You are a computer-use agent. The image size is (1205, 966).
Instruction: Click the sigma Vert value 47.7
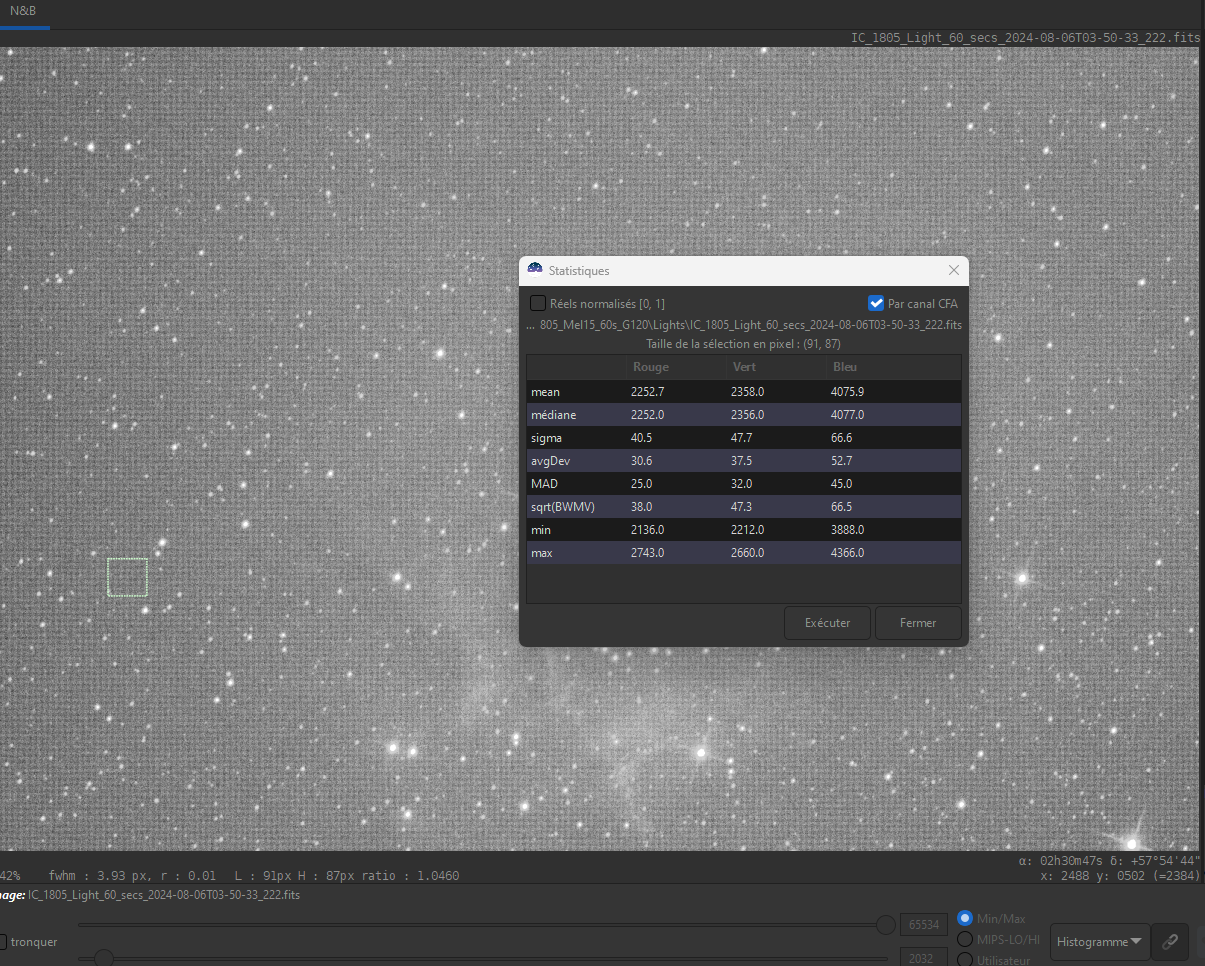tap(741, 438)
